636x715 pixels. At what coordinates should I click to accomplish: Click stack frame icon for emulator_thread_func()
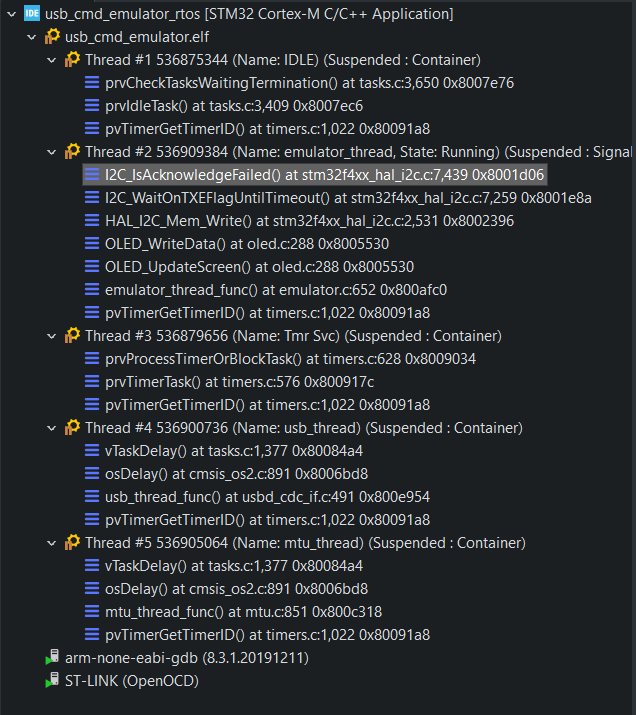click(x=92, y=290)
